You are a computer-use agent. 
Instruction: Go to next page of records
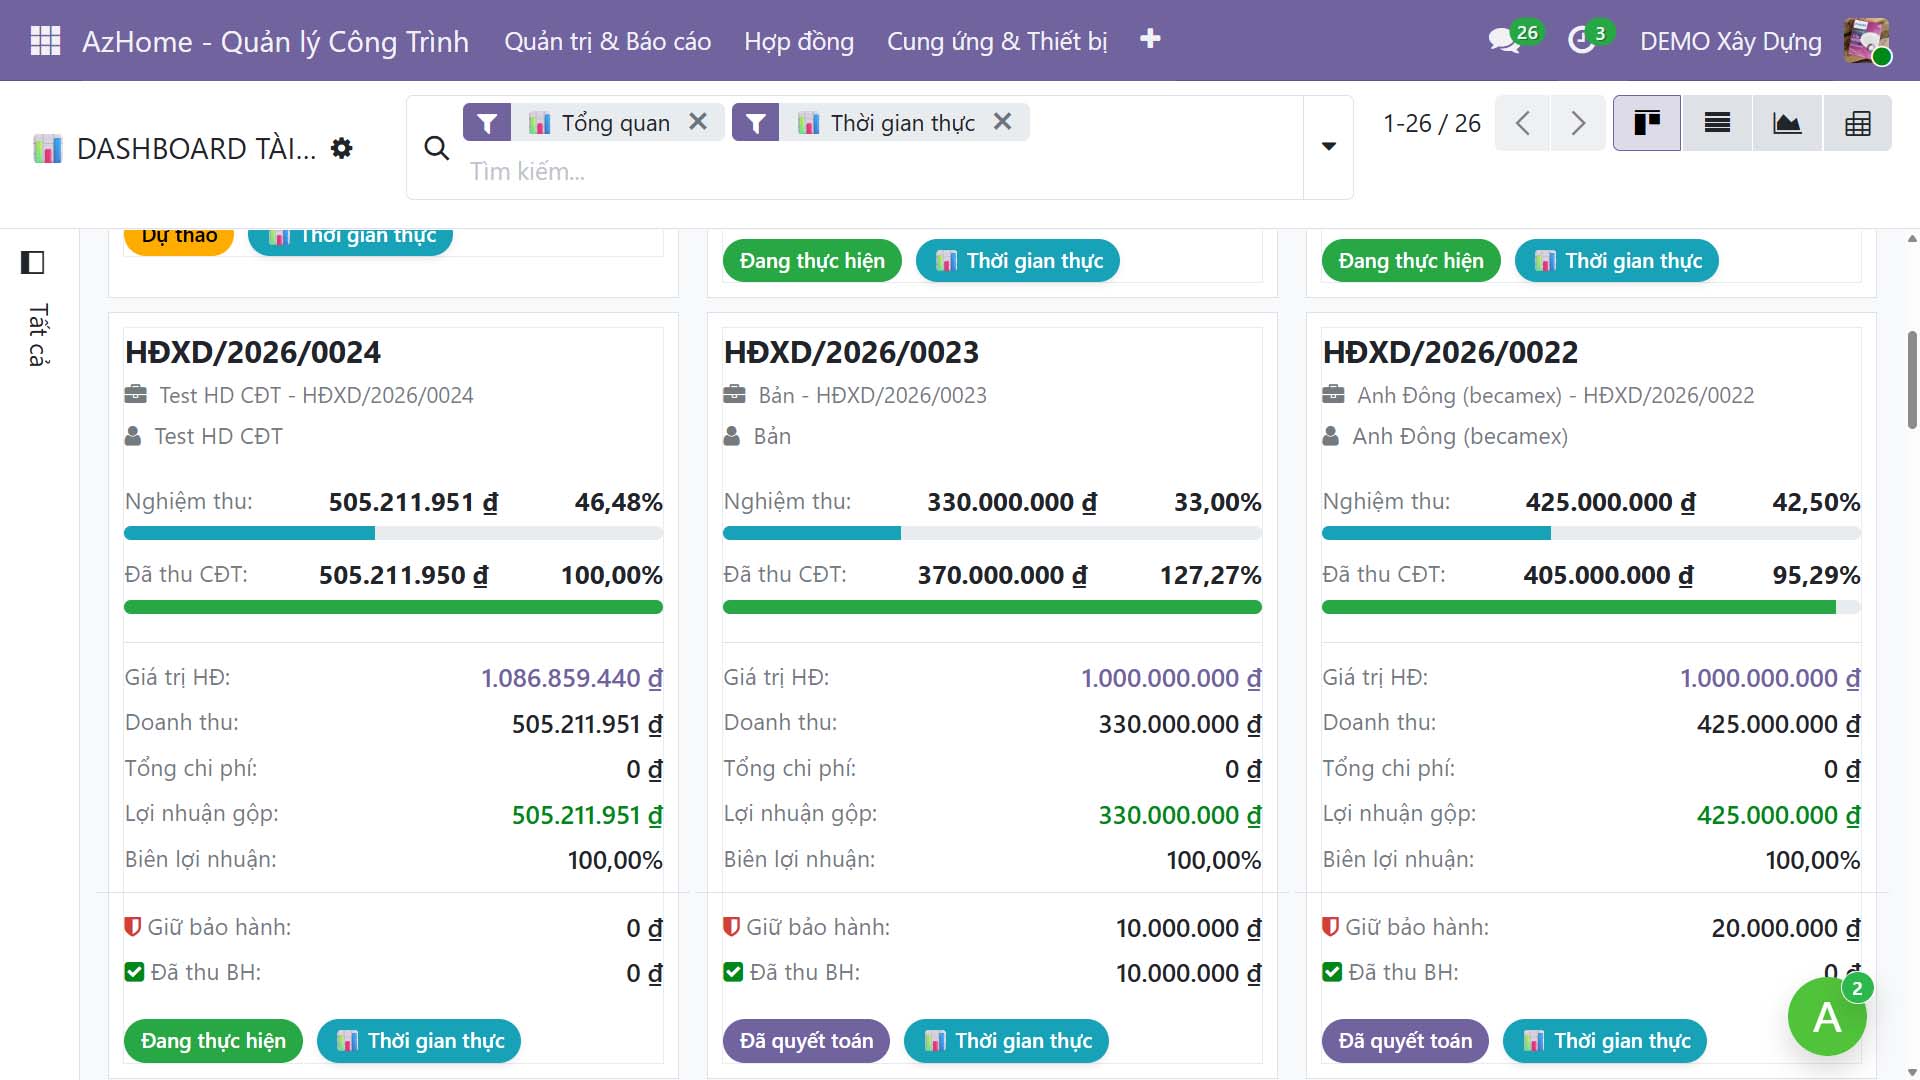(x=1578, y=123)
